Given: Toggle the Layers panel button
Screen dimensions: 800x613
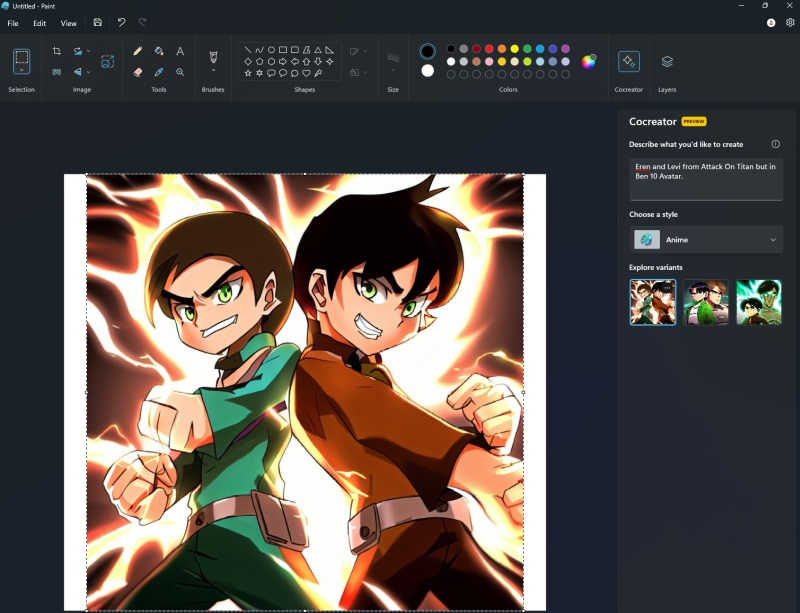Looking at the screenshot, I should (x=667, y=62).
